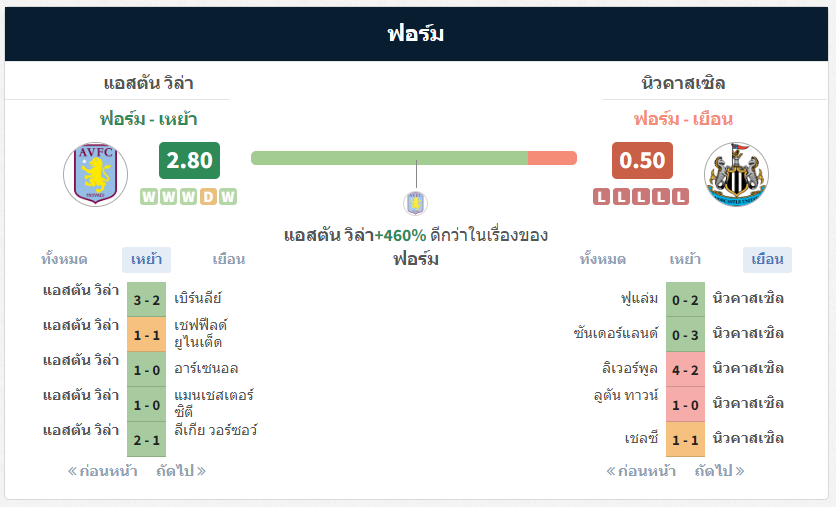836x507 pixels.
Task: Go to ก่อนหน้า under Aston Villa matches
Action: 102,471
